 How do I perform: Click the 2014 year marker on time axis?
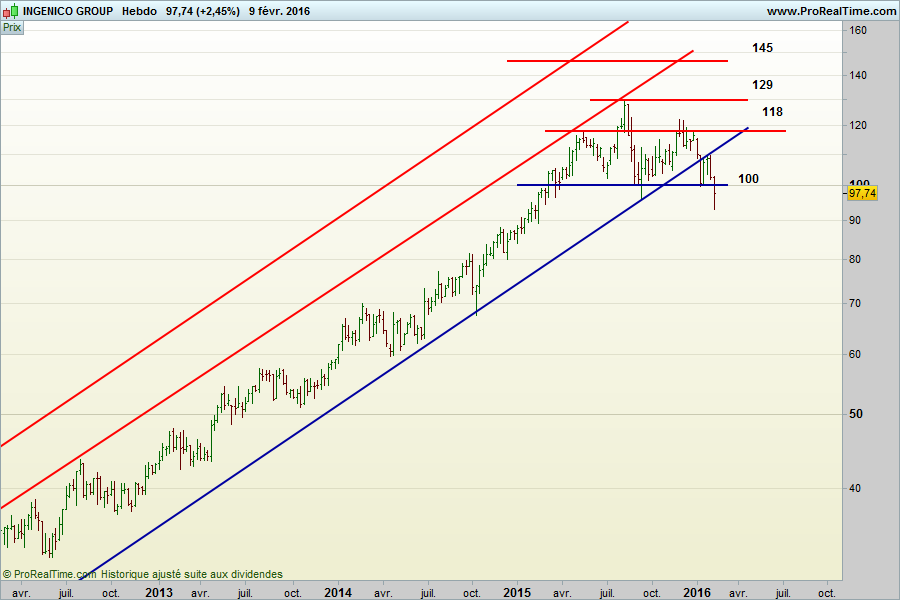(x=338, y=592)
